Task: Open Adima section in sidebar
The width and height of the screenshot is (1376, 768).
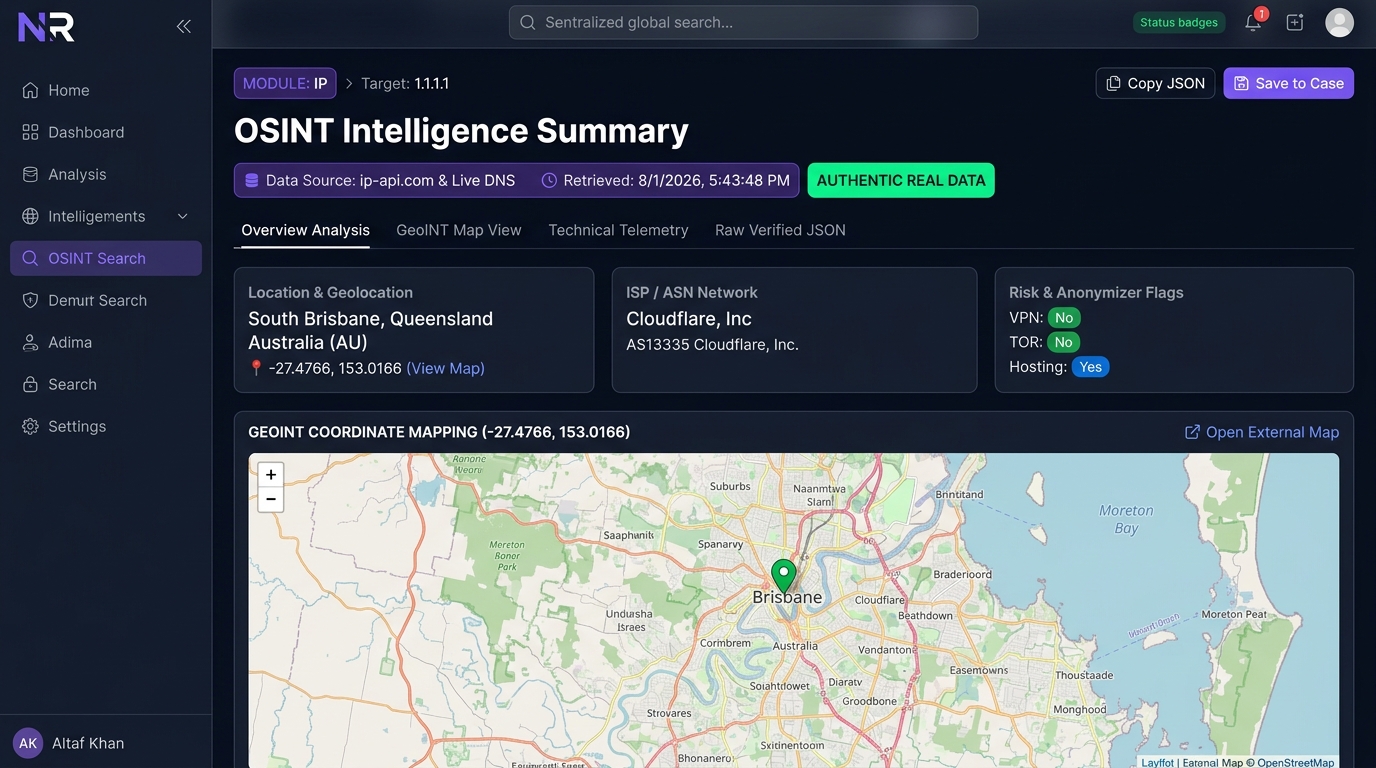Action: coord(106,342)
